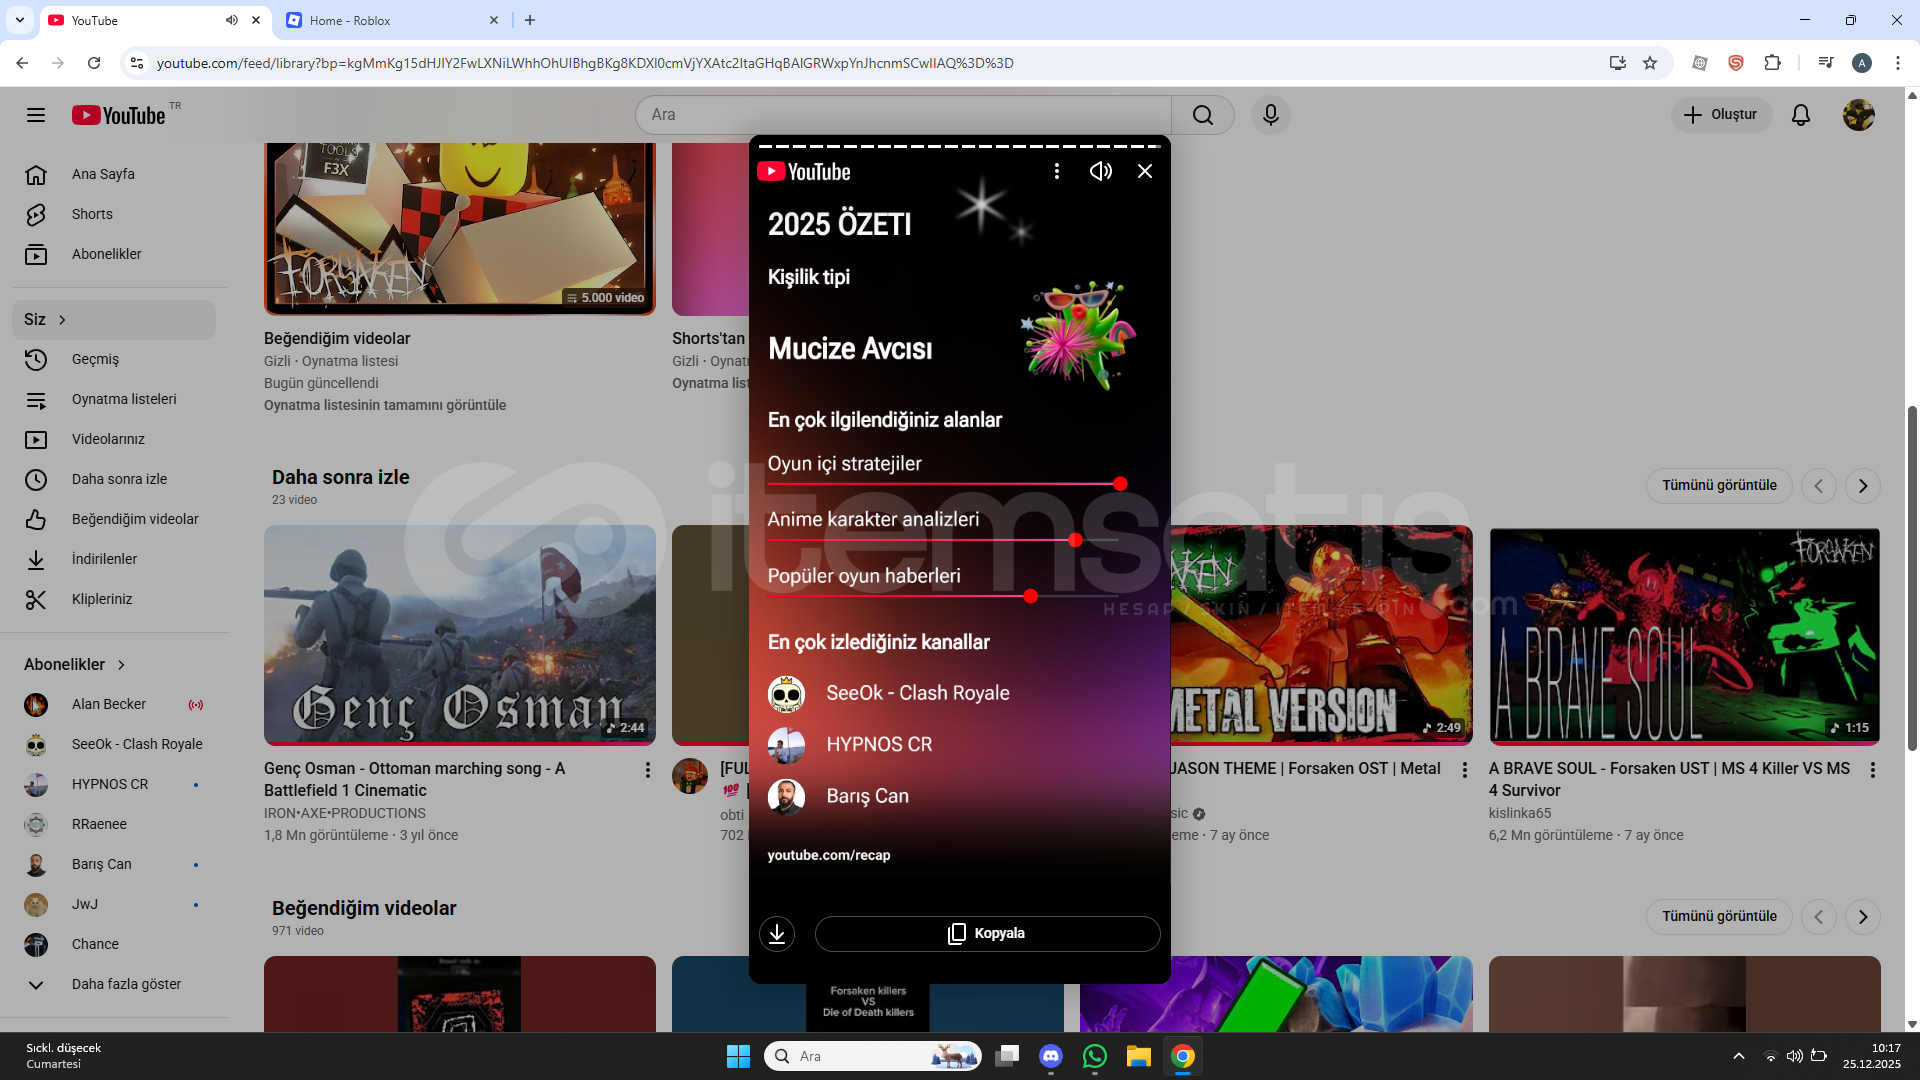This screenshot has height=1080, width=1920.
Task: Open Geçmiş history in the sidebar
Action: pos(95,359)
